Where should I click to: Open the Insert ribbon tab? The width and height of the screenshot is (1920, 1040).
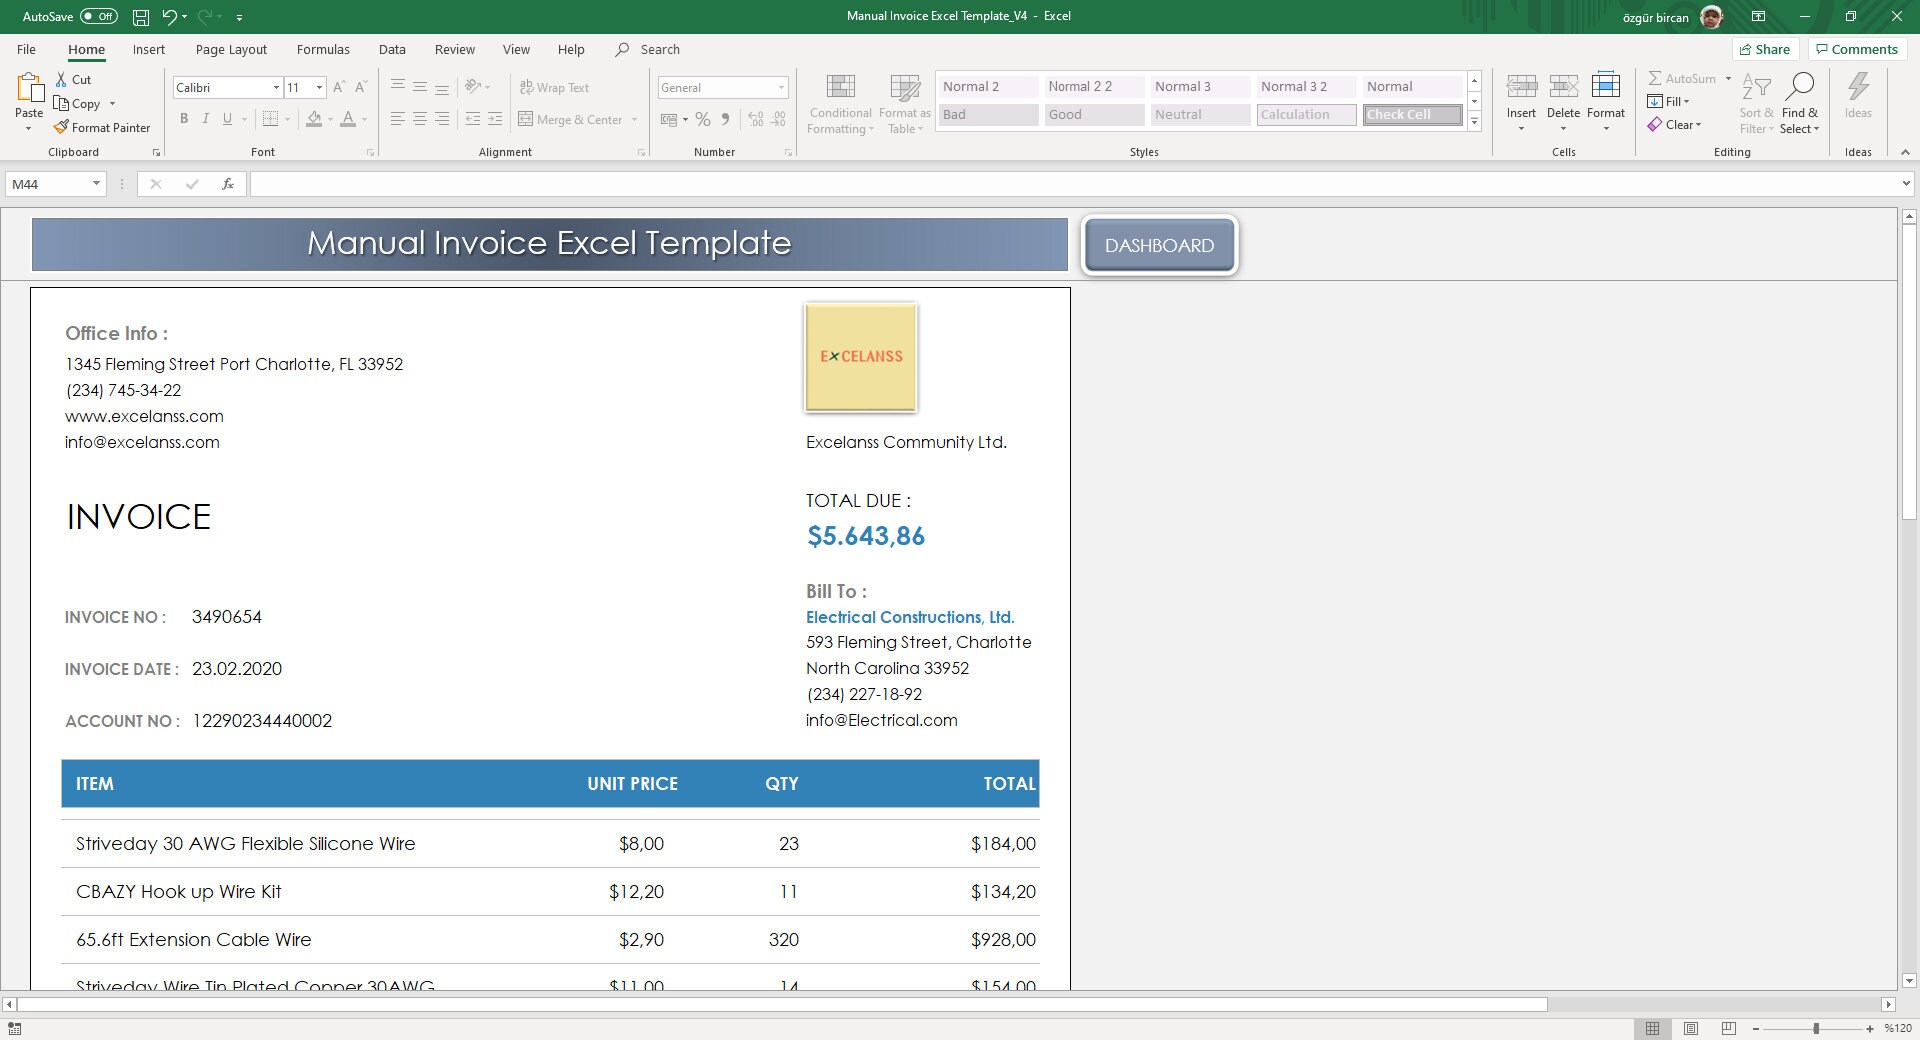(x=149, y=49)
